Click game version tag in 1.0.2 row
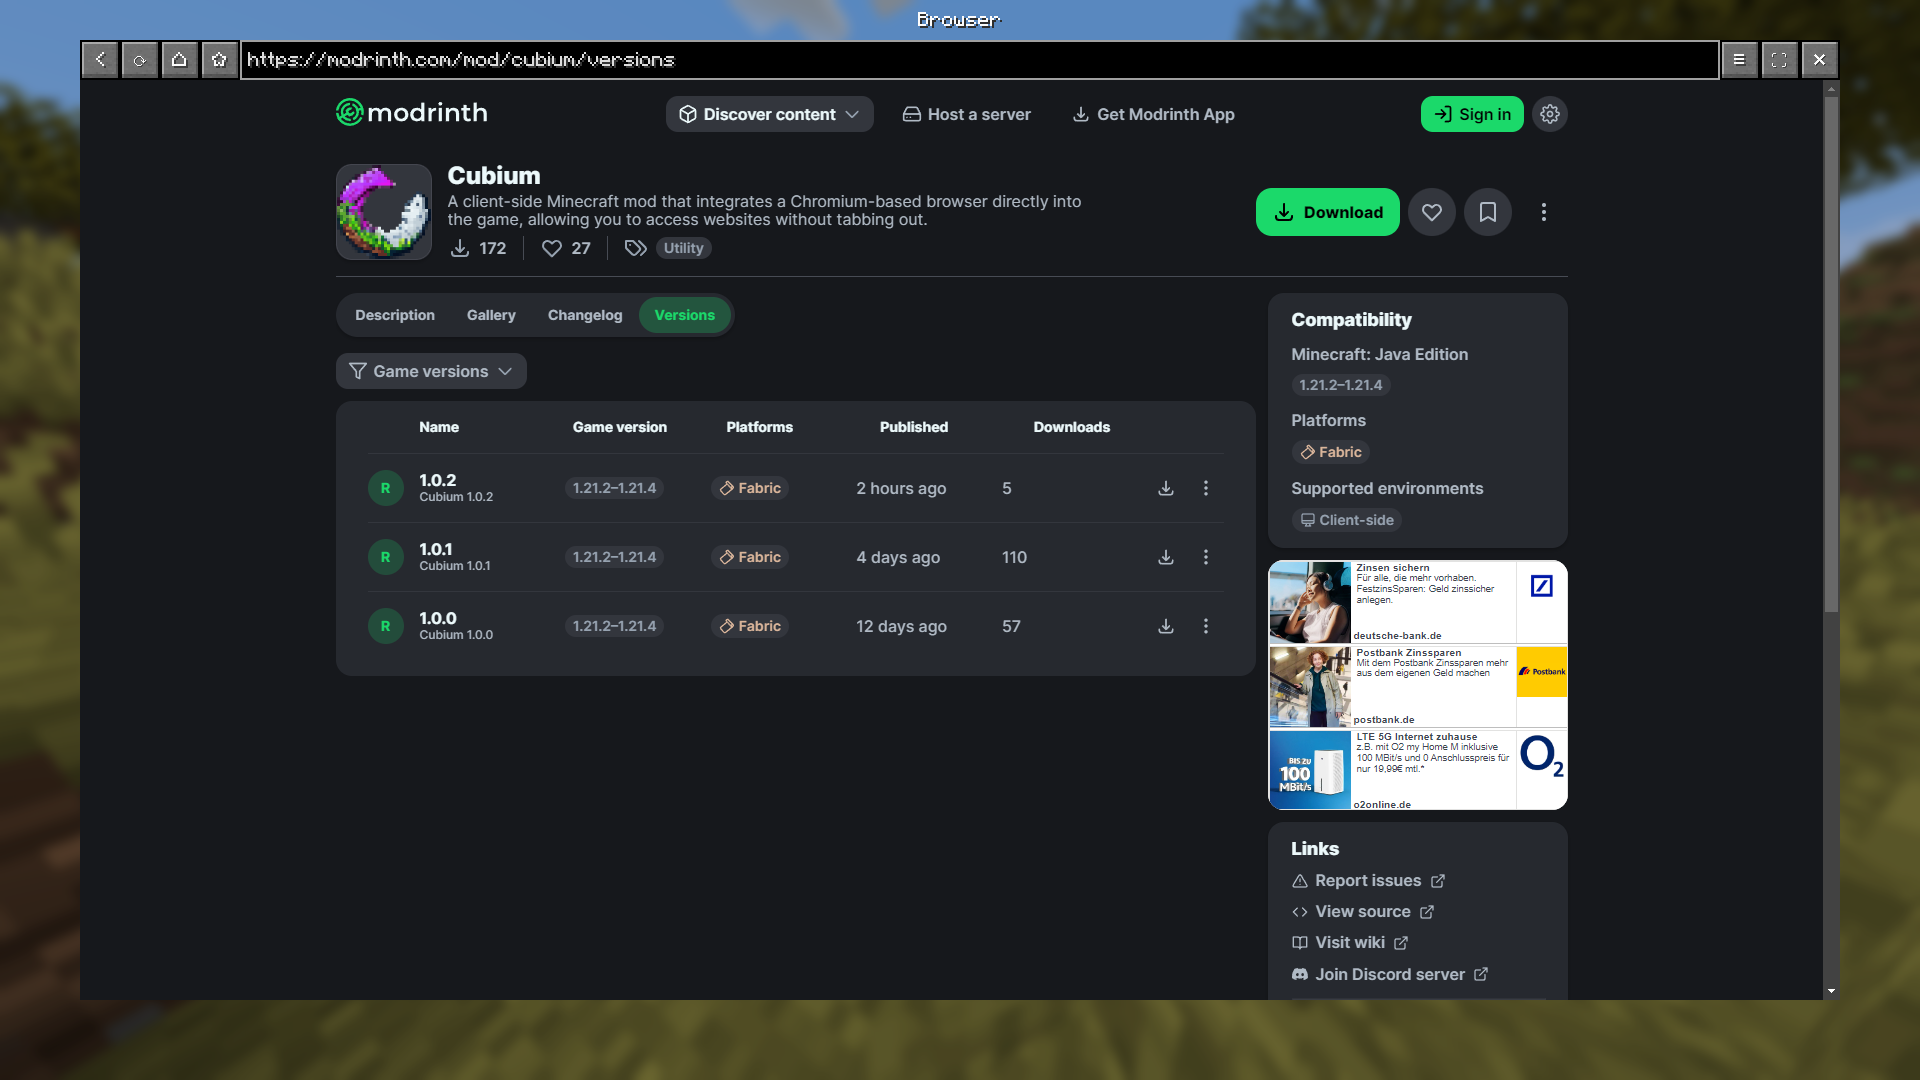 point(614,488)
